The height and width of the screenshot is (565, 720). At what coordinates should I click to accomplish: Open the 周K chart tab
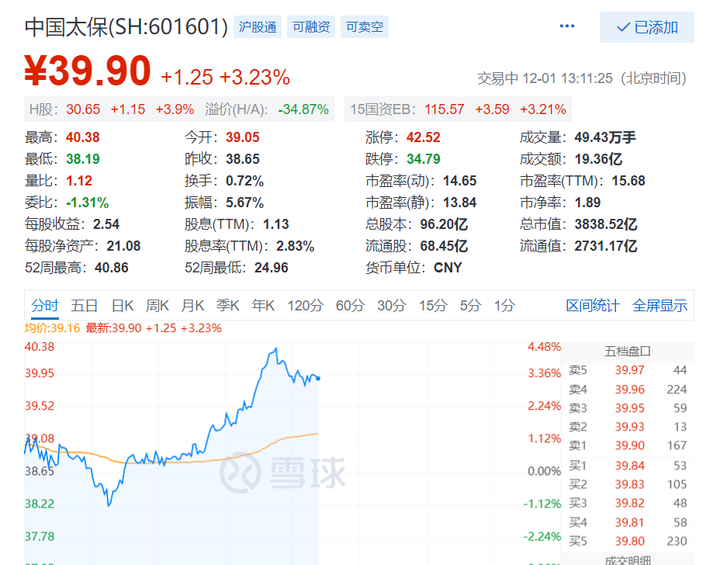[x=157, y=305]
